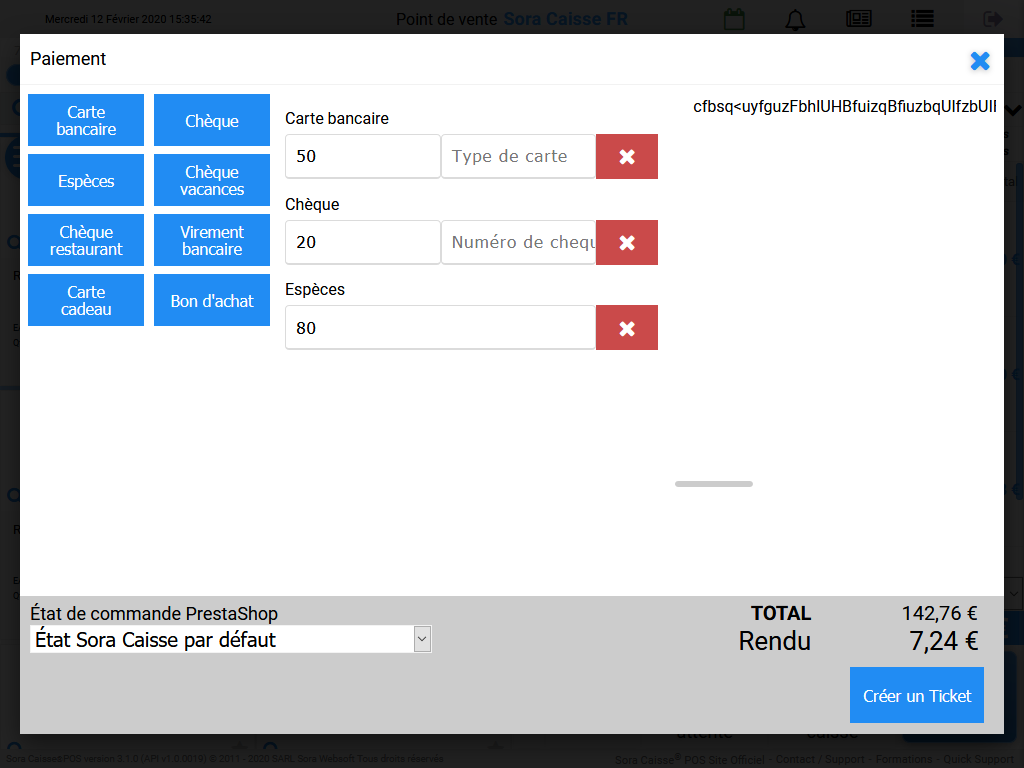Focus the Numéro de chèque field
The height and width of the screenshot is (768, 1024).
click(x=518, y=243)
